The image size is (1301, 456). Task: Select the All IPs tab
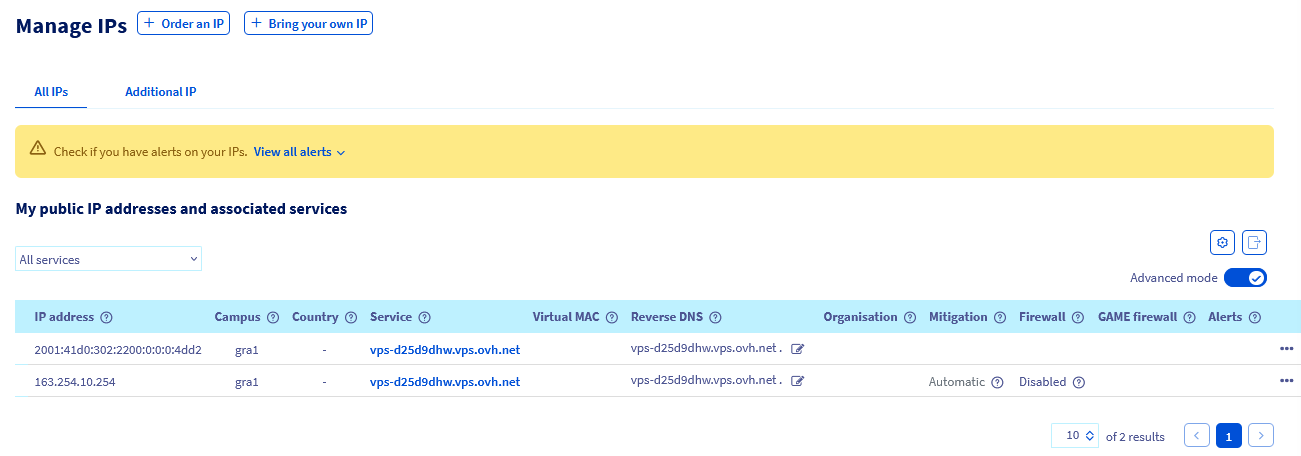51,92
